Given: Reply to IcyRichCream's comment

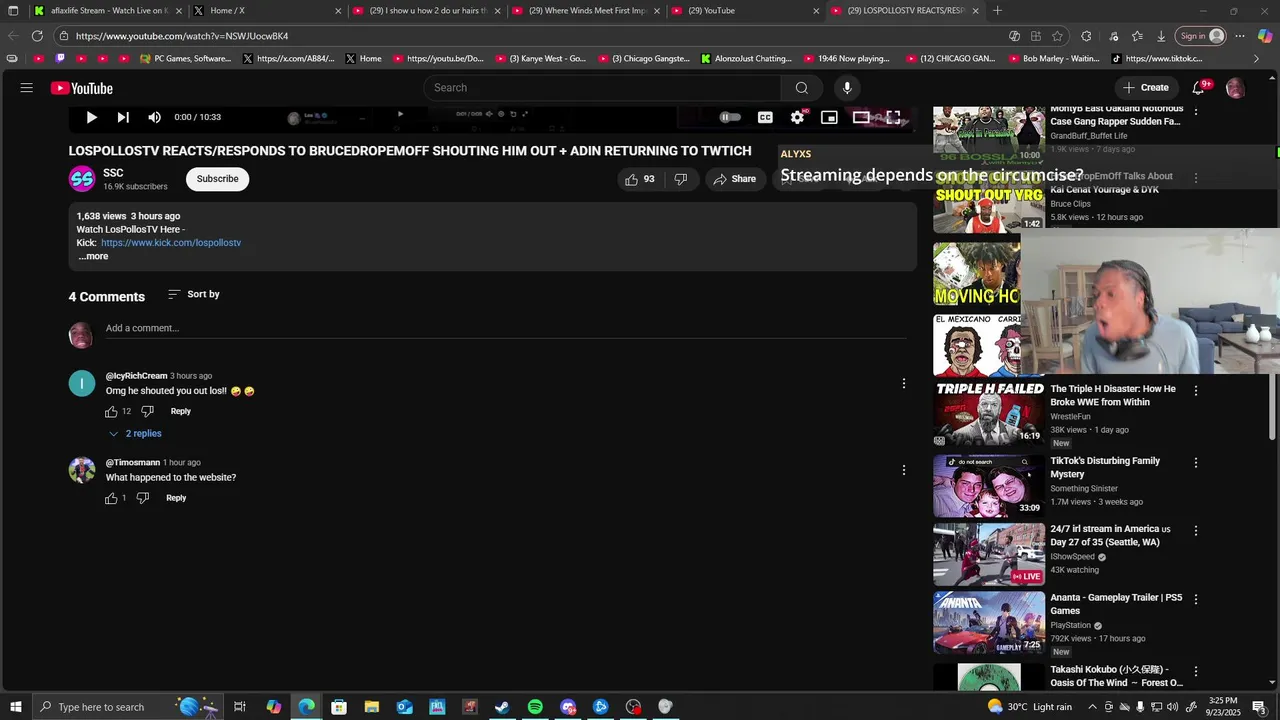Looking at the screenshot, I should click(x=180, y=412).
